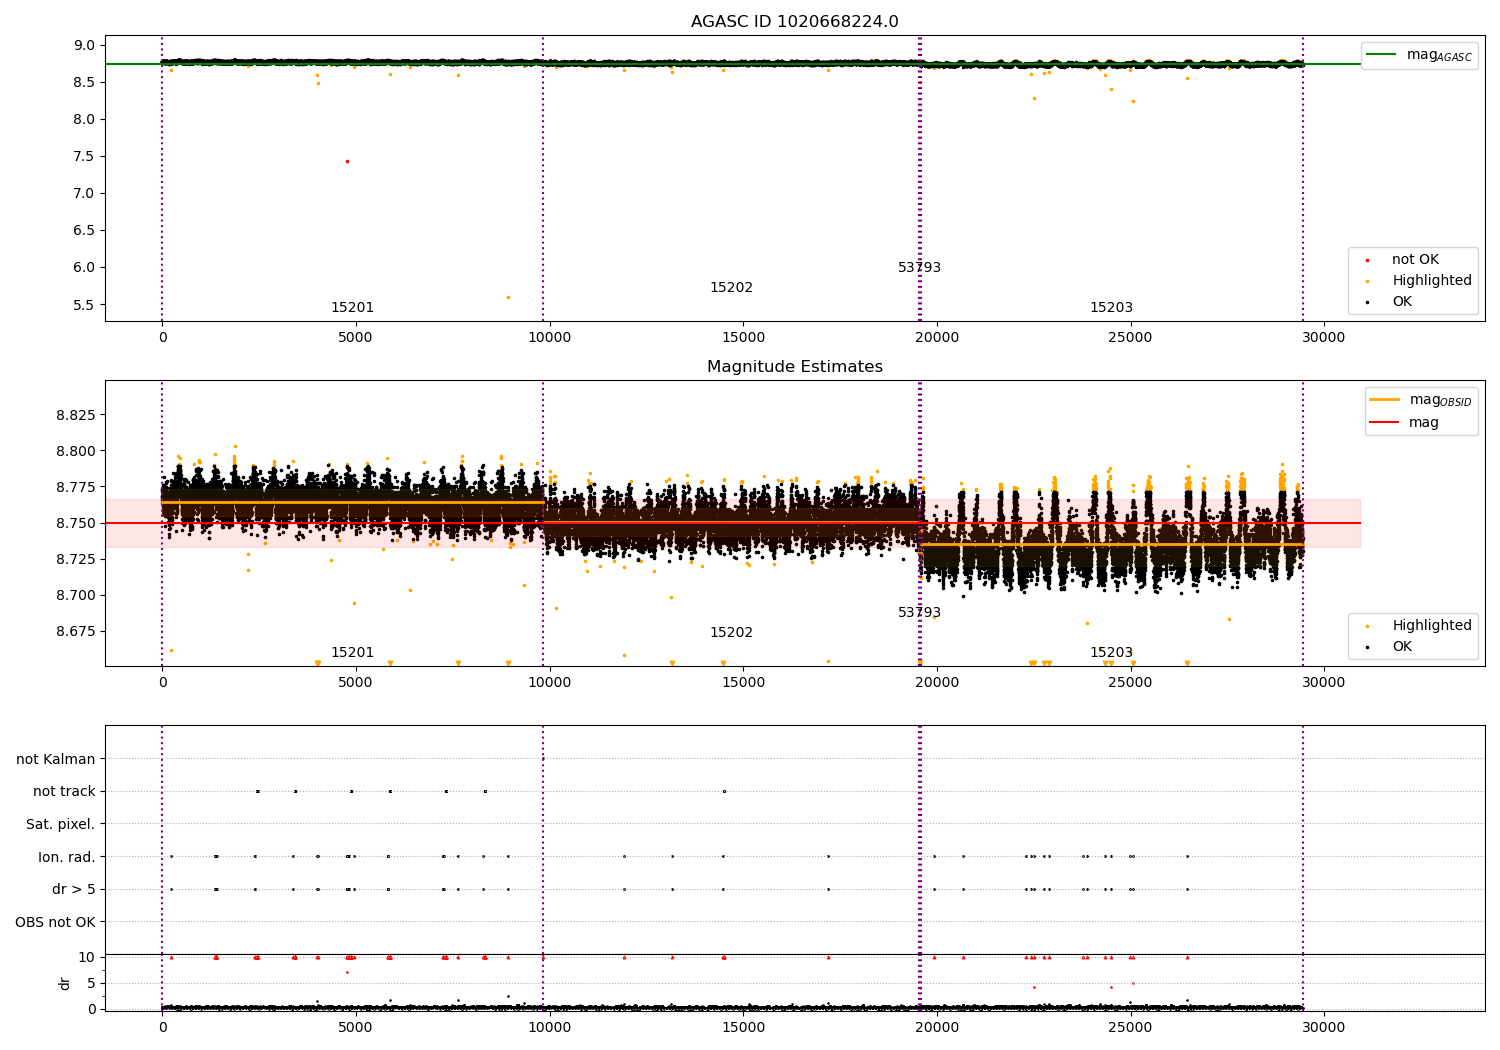This screenshot has height=1050, width=1500.
Task: Click the 9.0 y-axis tick label
Action: point(84,46)
